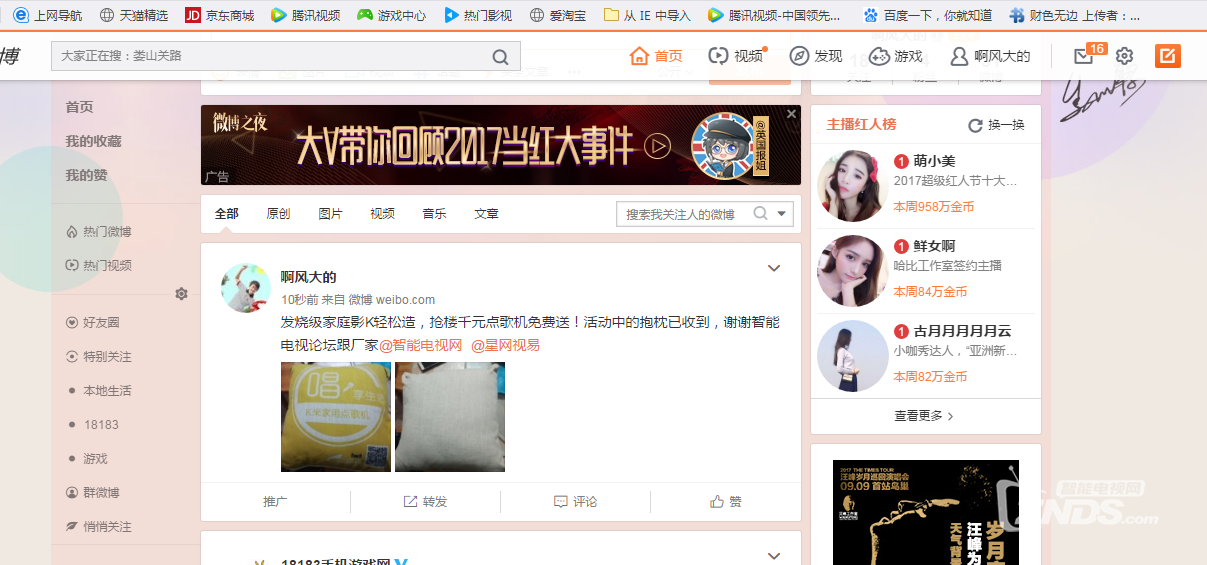Viewport: 1207px width, 565px height.
Task: Open the 百度一下，你就知道 bookmark
Action: 927,15
